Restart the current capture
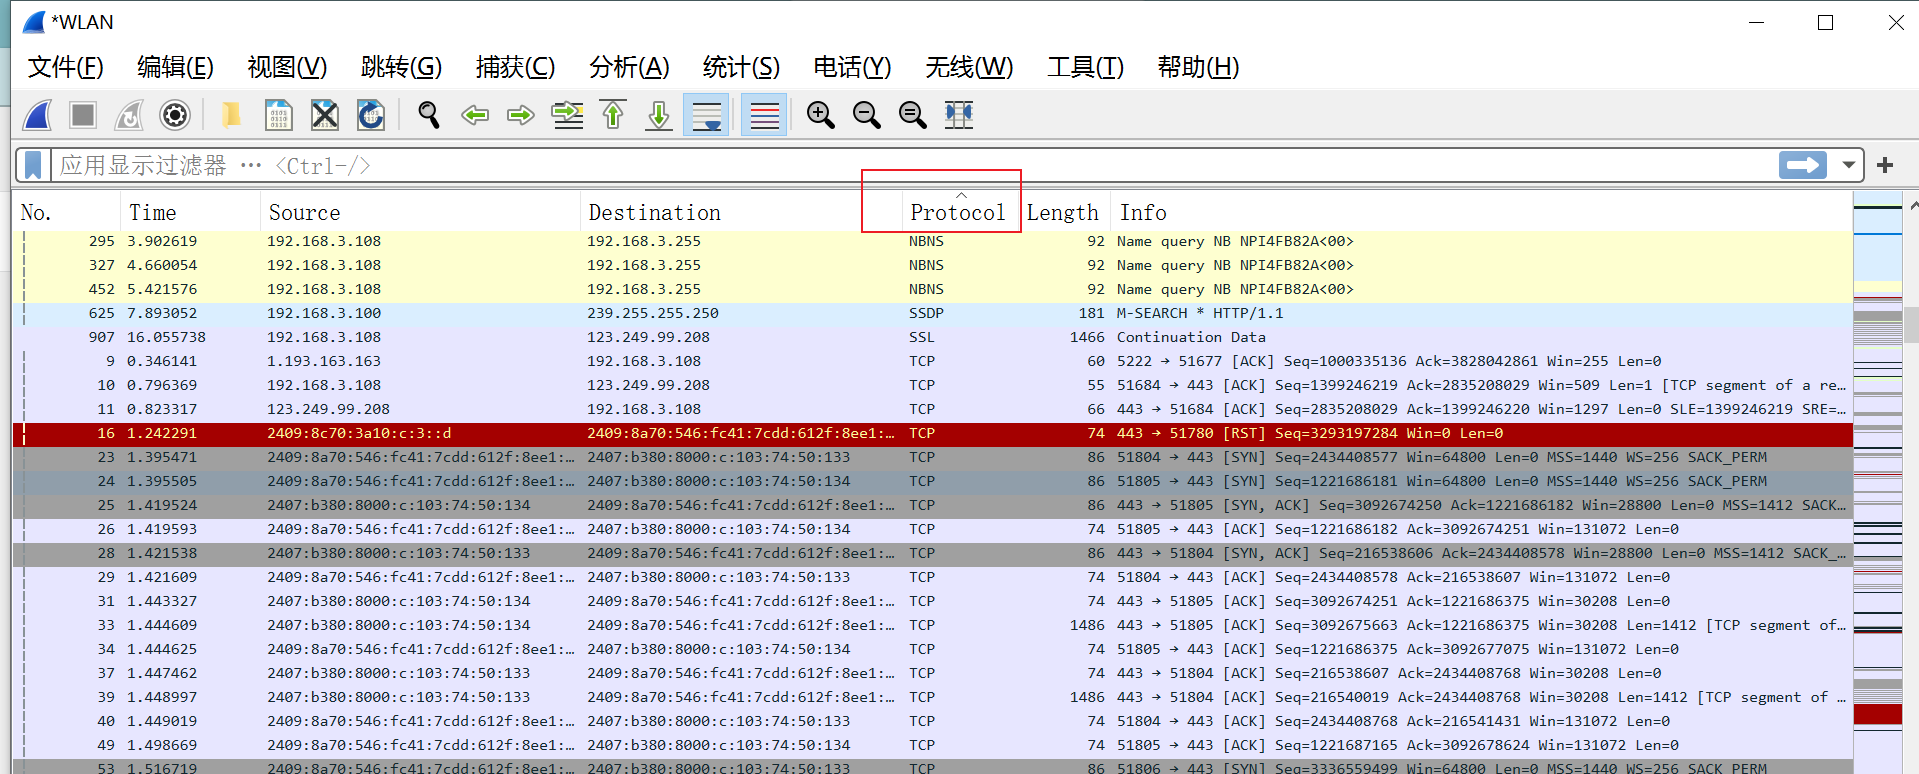 129,115
